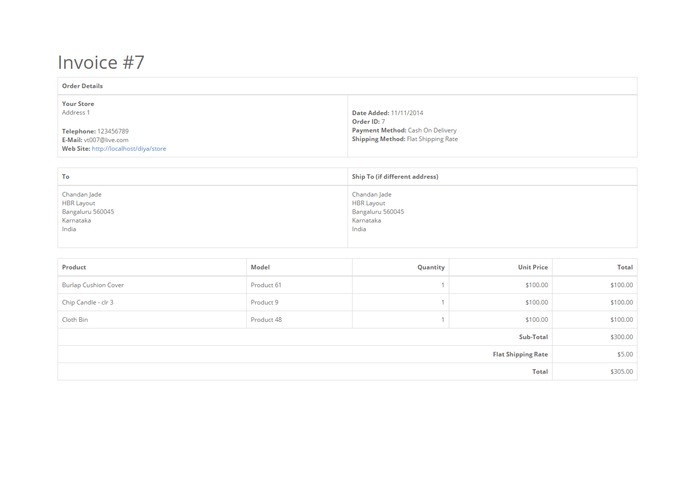Select the $5.00 shipping value

tap(625, 354)
